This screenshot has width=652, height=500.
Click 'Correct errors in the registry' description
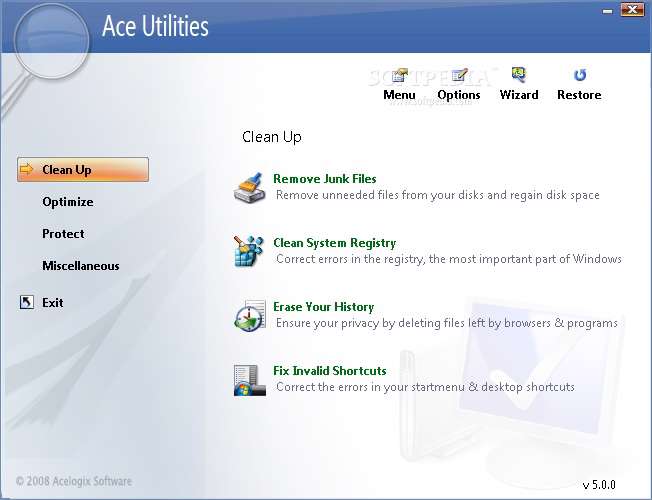click(x=449, y=259)
